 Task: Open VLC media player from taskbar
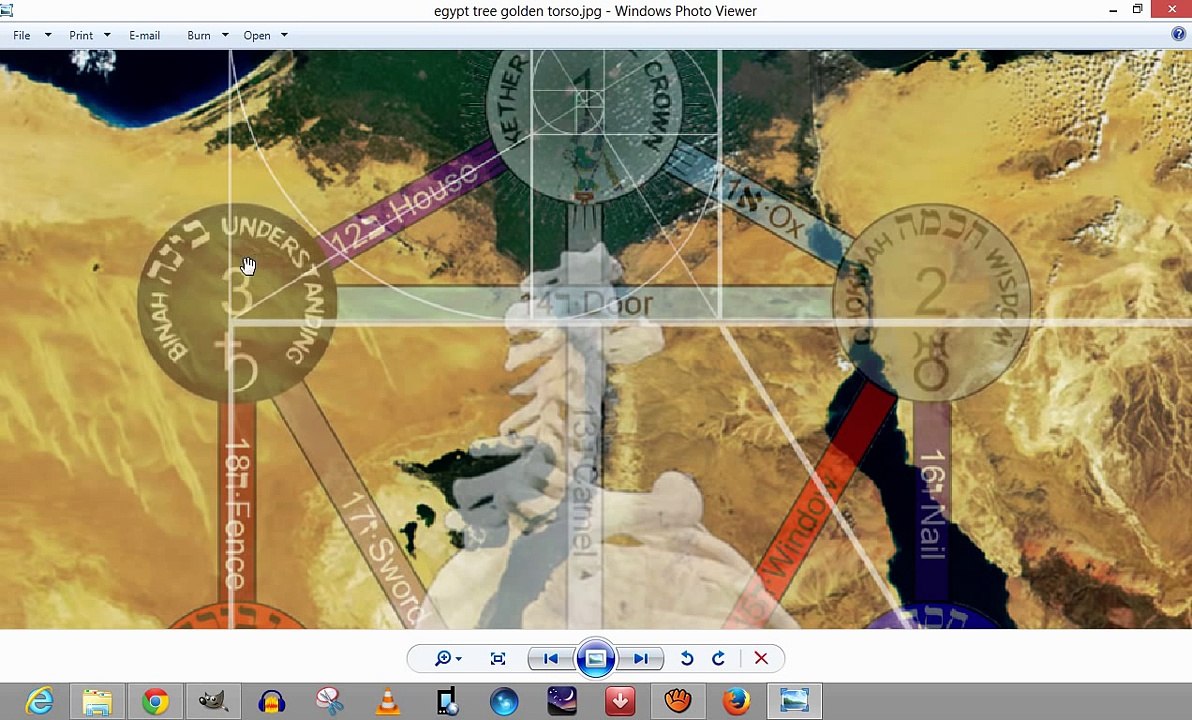388,701
